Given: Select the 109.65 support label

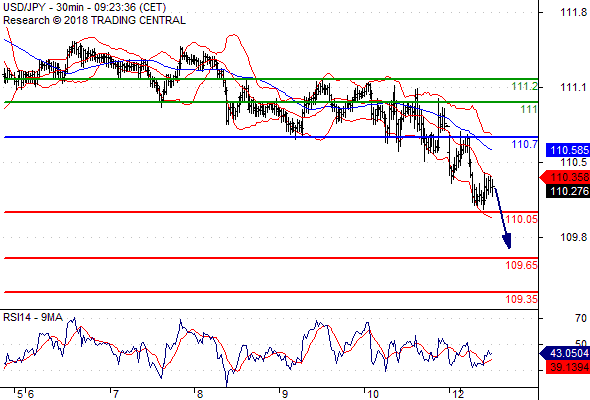Looking at the screenshot, I should 522,265.
